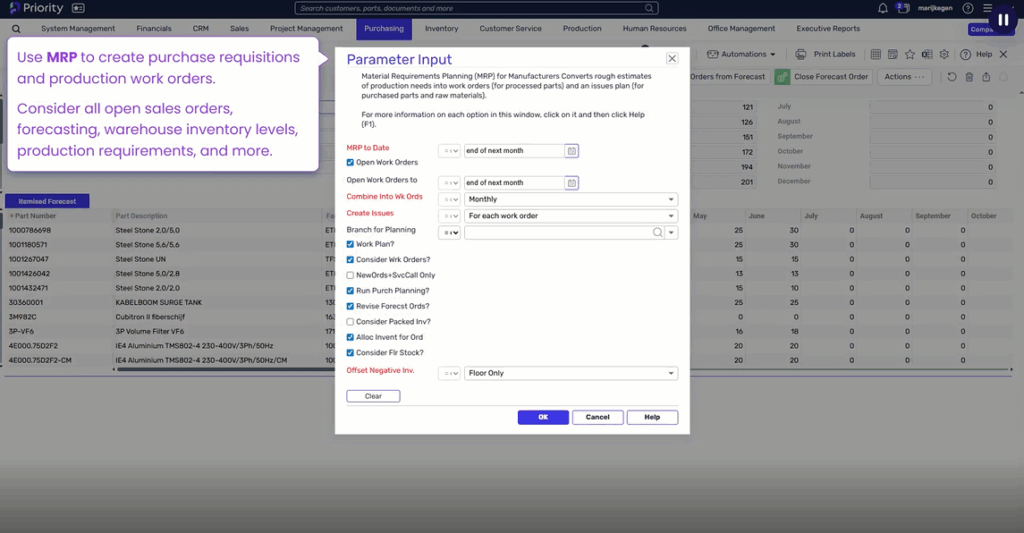This screenshot has height=533, width=1024.
Task: Click the delete trash icon
Action: click(969, 77)
